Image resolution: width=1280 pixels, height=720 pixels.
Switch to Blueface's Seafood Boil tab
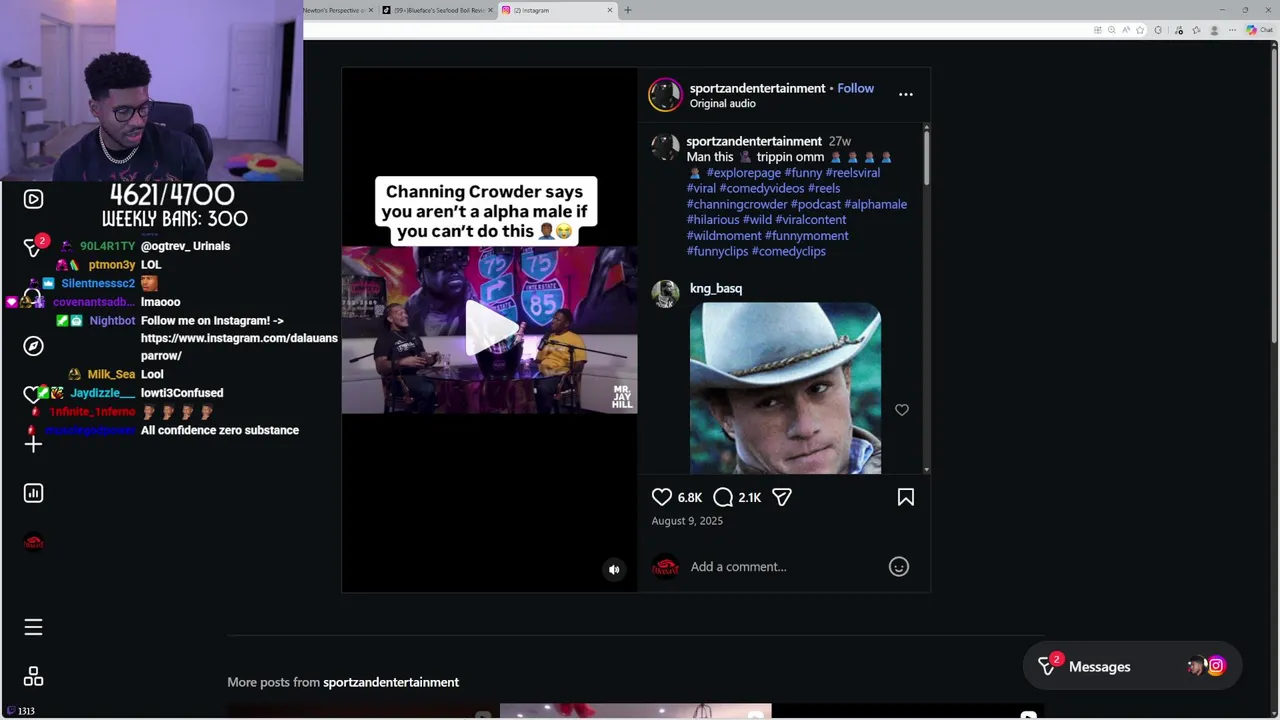coord(438,10)
